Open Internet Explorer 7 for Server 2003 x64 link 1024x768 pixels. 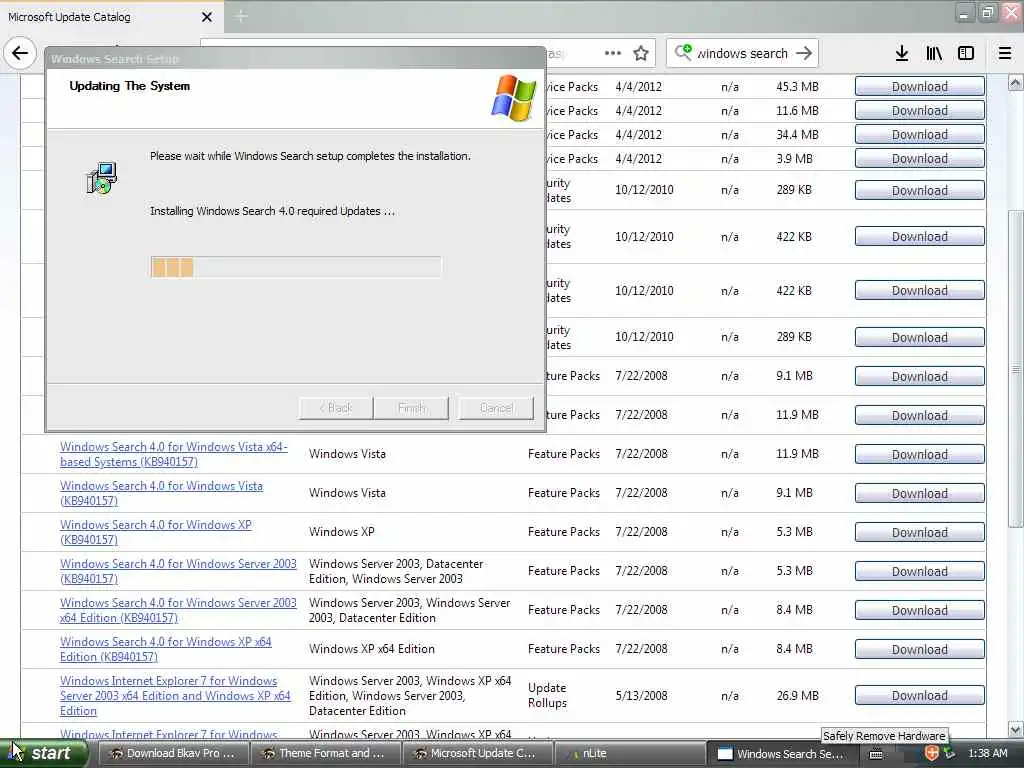(x=175, y=696)
